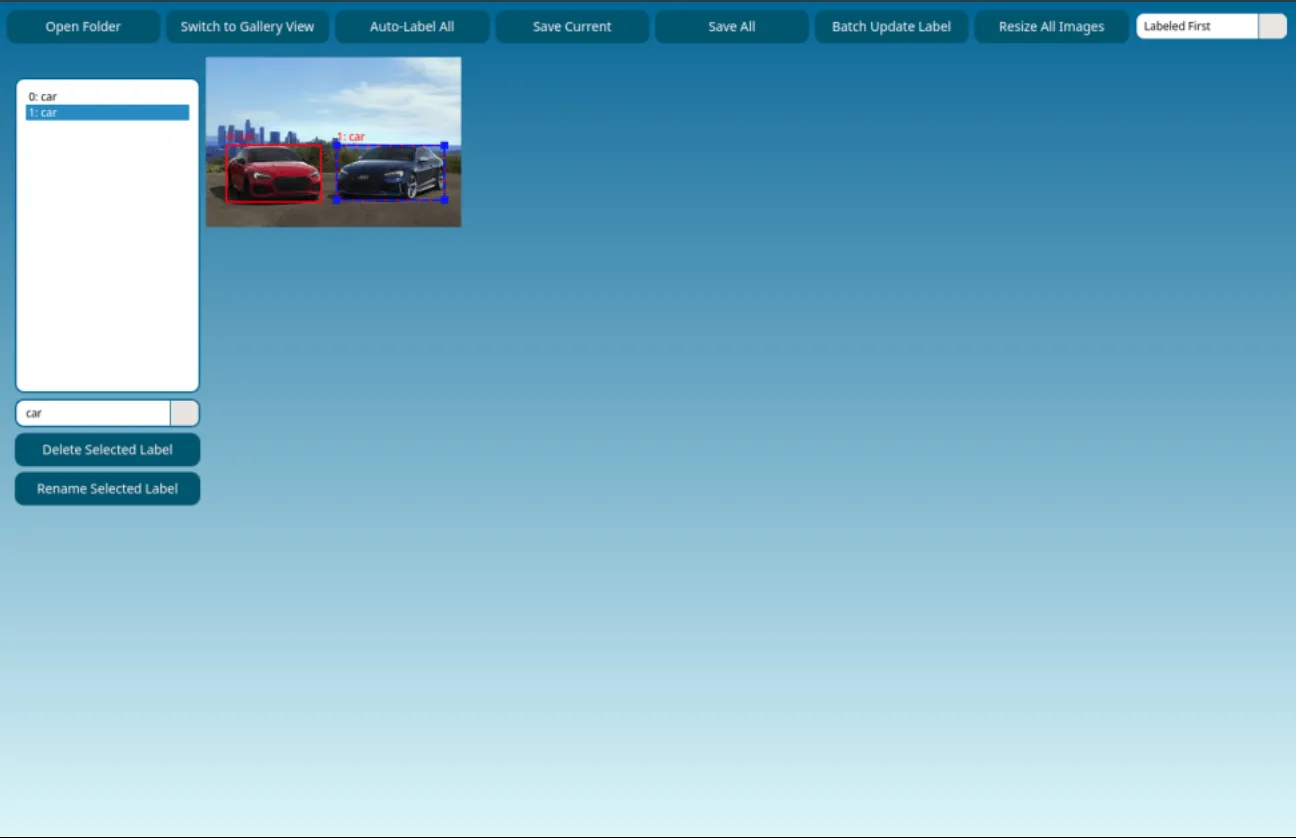Click top-right handle of blue selection box
Viewport: 1296px width, 838px height.
click(x=444, y=145)
